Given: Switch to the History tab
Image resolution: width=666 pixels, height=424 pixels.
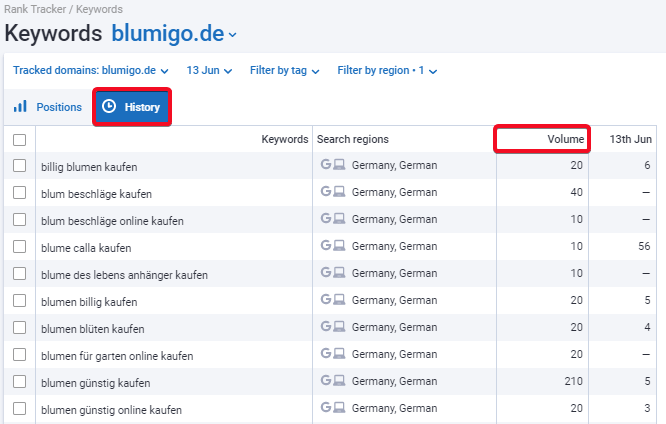Looking at the screenshot, I should [x=132, y=107].
